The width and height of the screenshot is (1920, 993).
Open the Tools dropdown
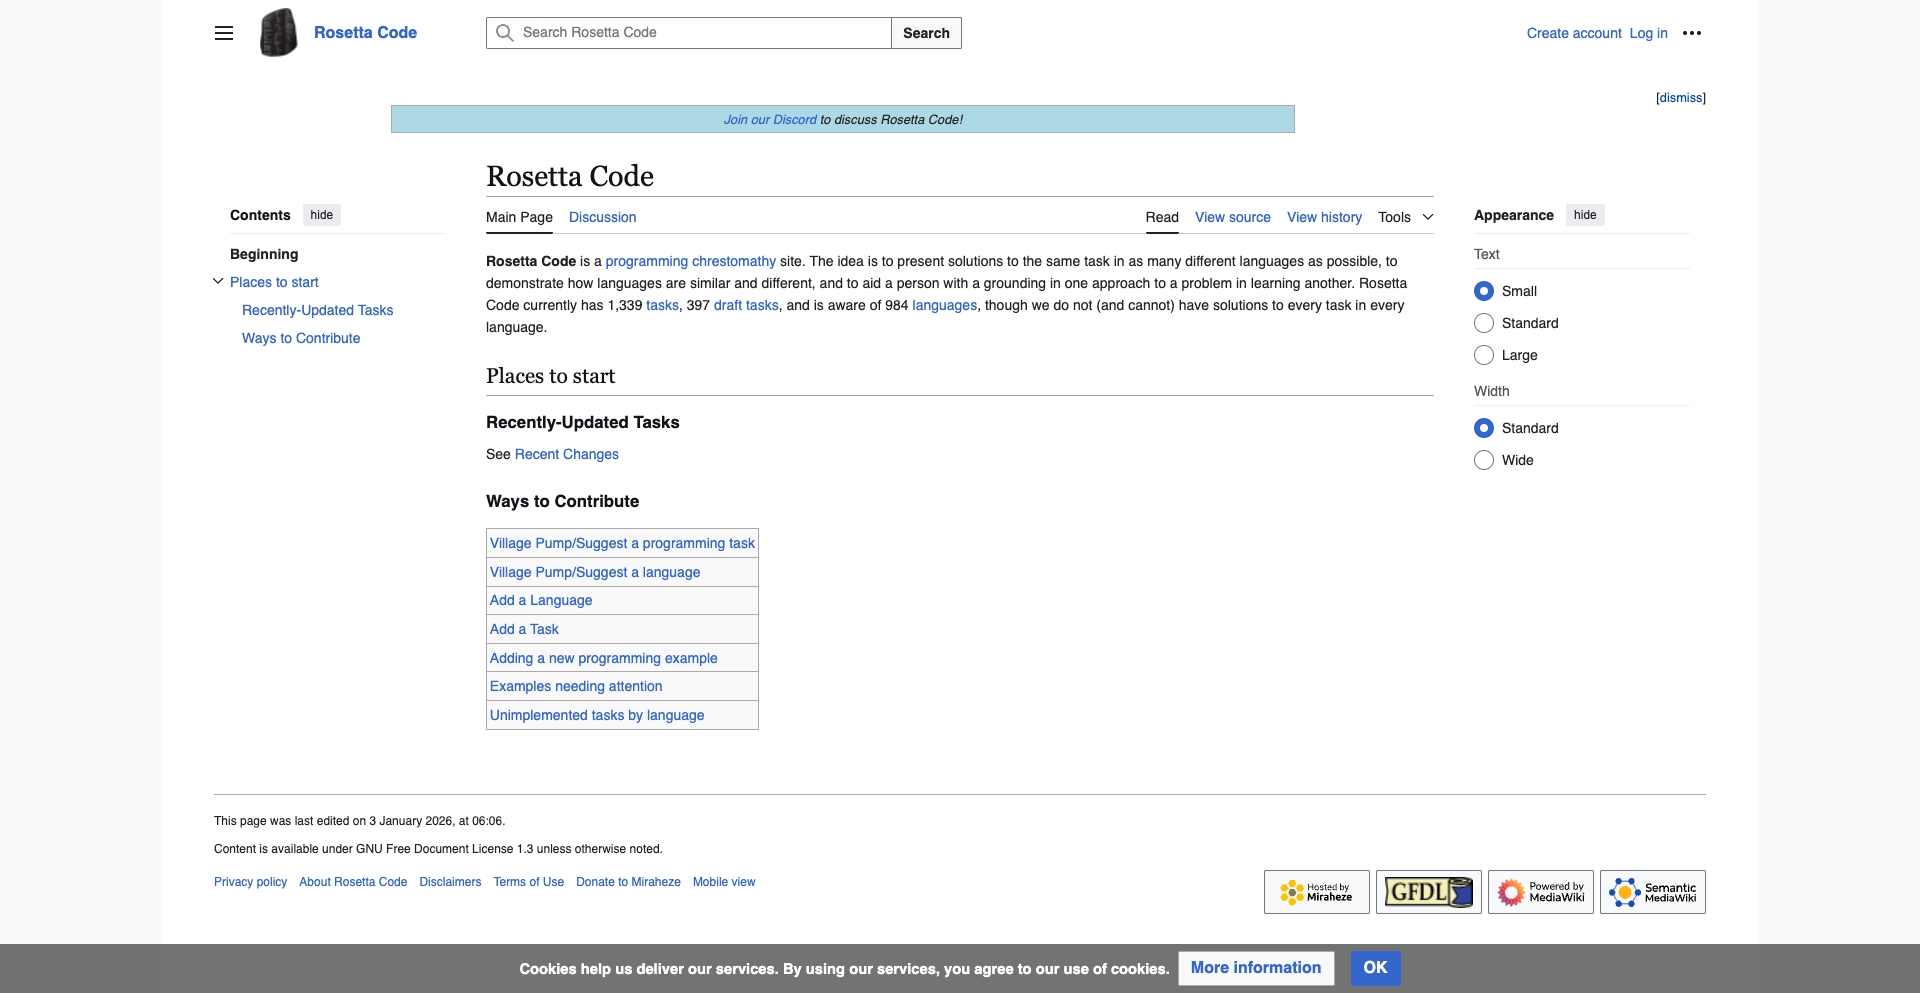1405,217
